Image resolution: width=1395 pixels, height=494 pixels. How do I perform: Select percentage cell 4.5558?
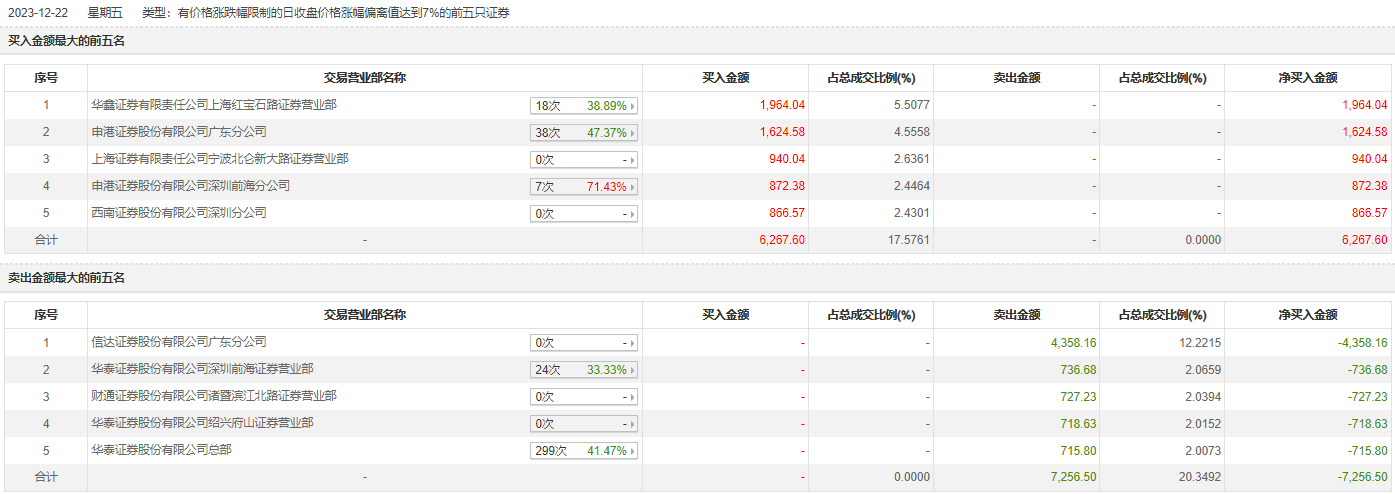click(910, 131)
